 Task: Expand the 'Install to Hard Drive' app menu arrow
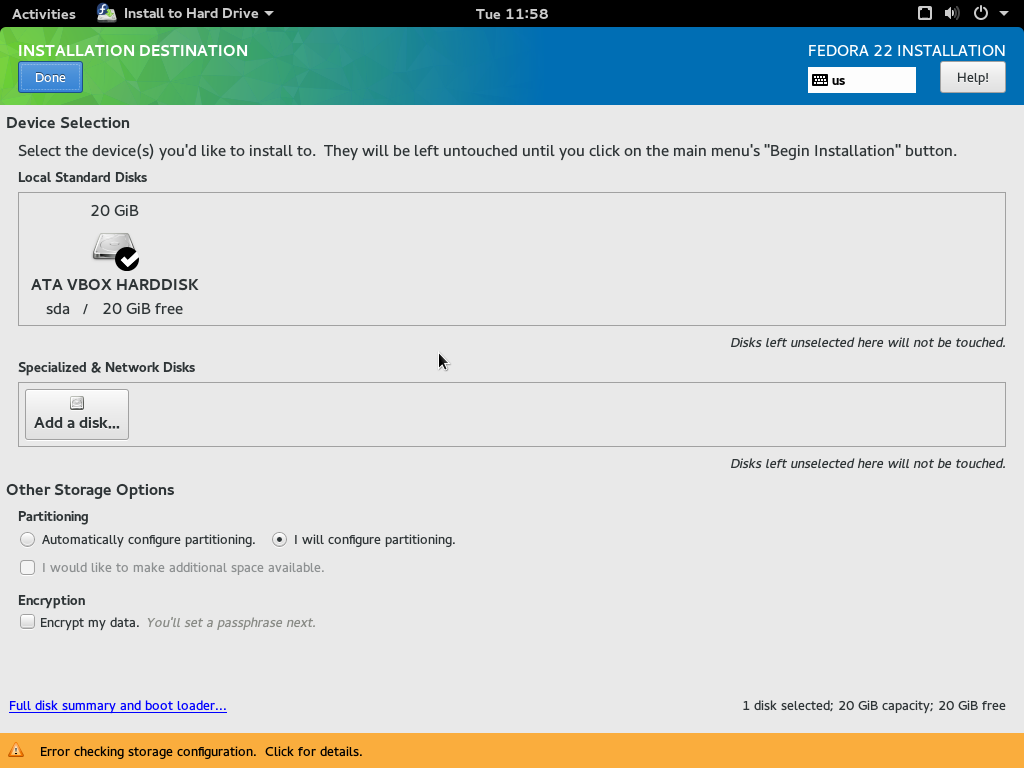point(269,14)
